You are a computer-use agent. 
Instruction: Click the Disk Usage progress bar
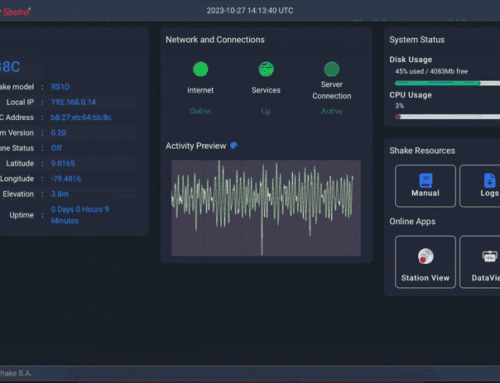tap(447, 83)
